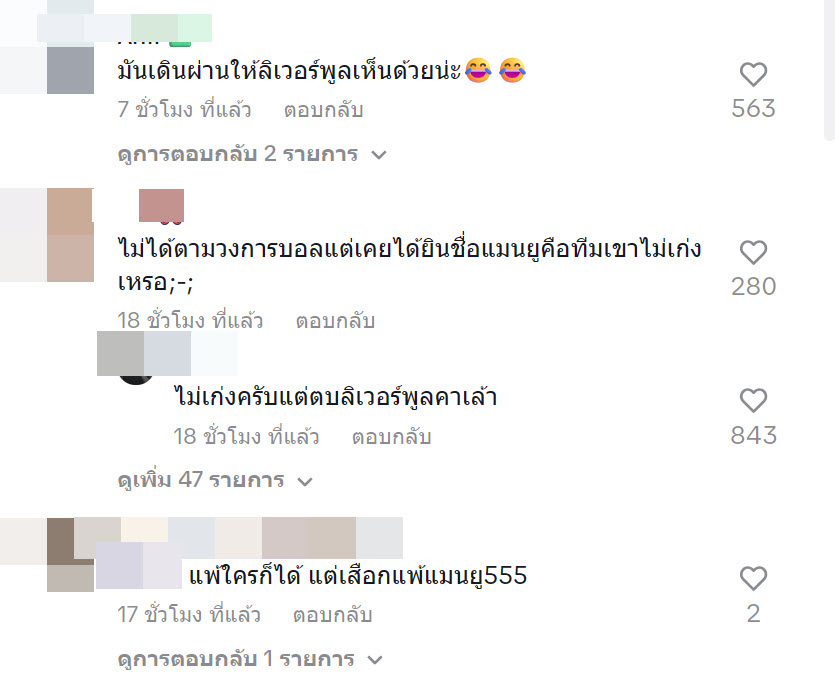Like the comment with 2 likes
Image resolution: width=835 pixels, height=693 pixels.
pyautogui.click(x=753, y=578)
